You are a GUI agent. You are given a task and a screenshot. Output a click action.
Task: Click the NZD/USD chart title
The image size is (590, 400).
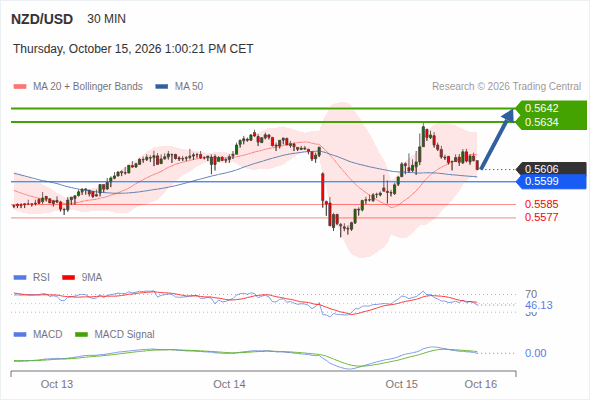(42, 19)
